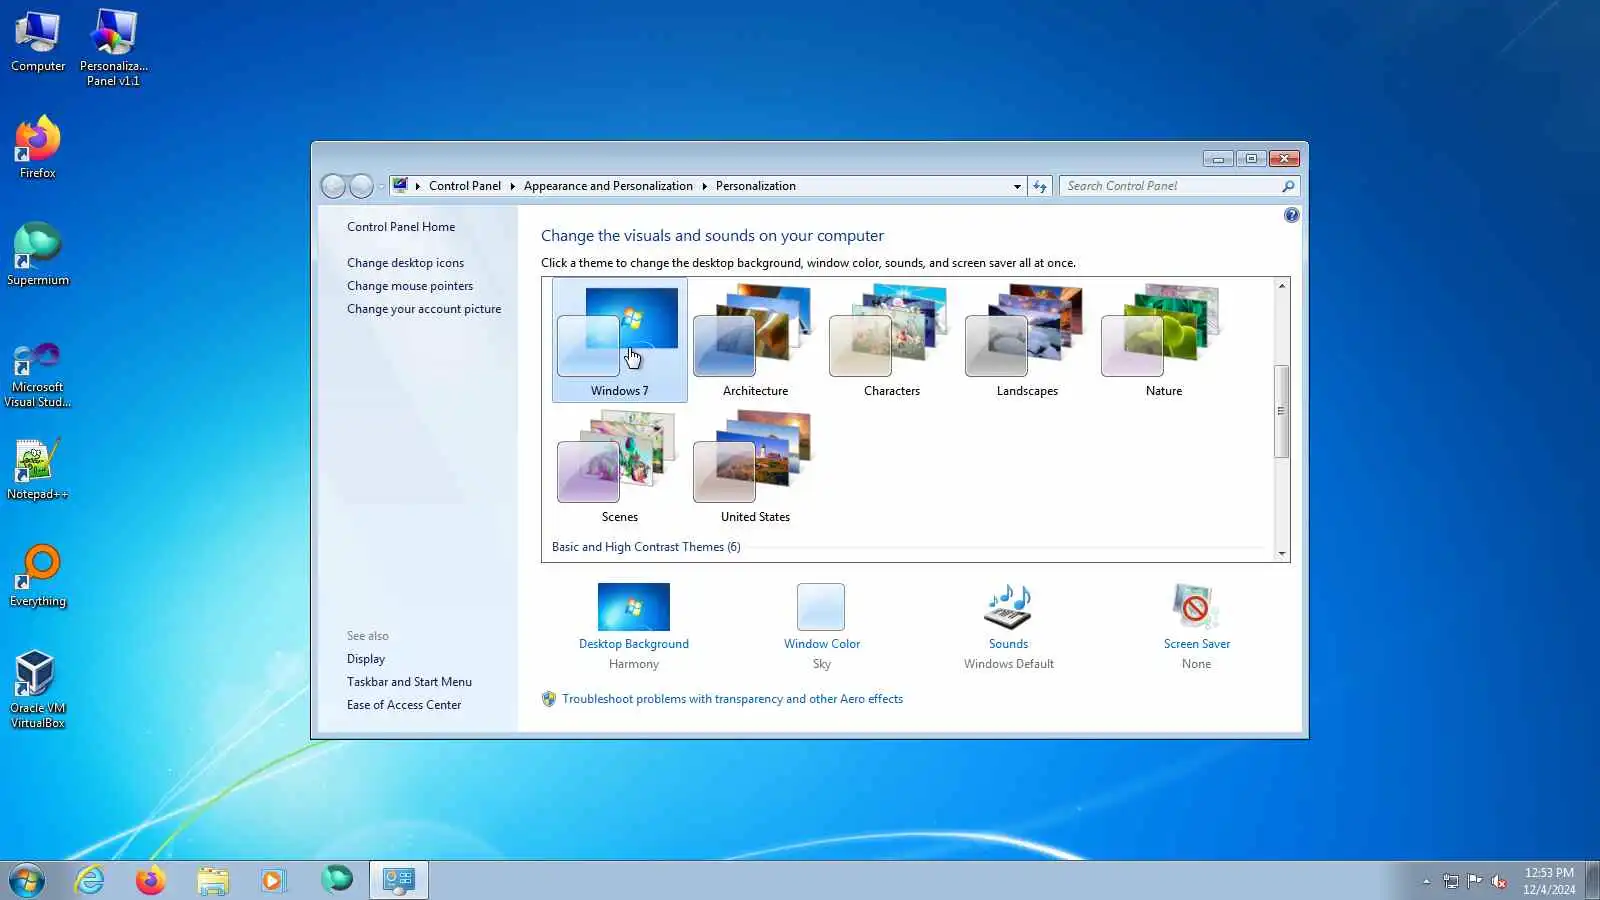Screen dimensions: 1600x900
Task: Click Basic and High Contrast Themes heading
Action: [x=646, y=547]
